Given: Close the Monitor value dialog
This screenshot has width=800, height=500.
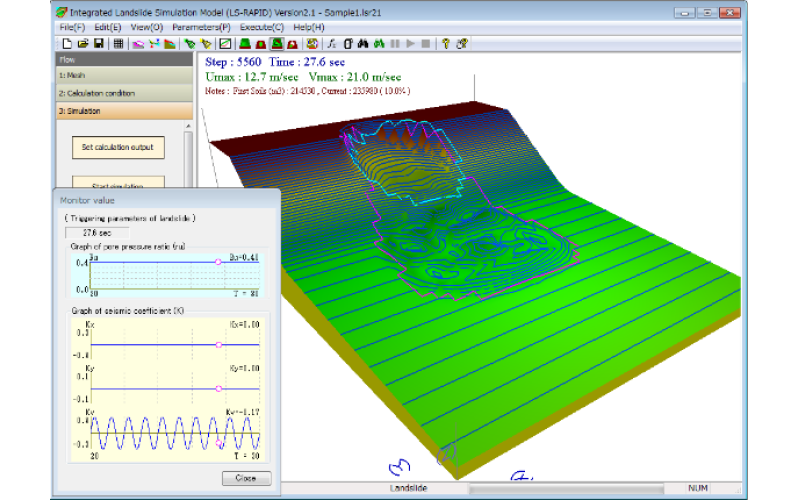Looking at the screenshot, I should [246, 478].
